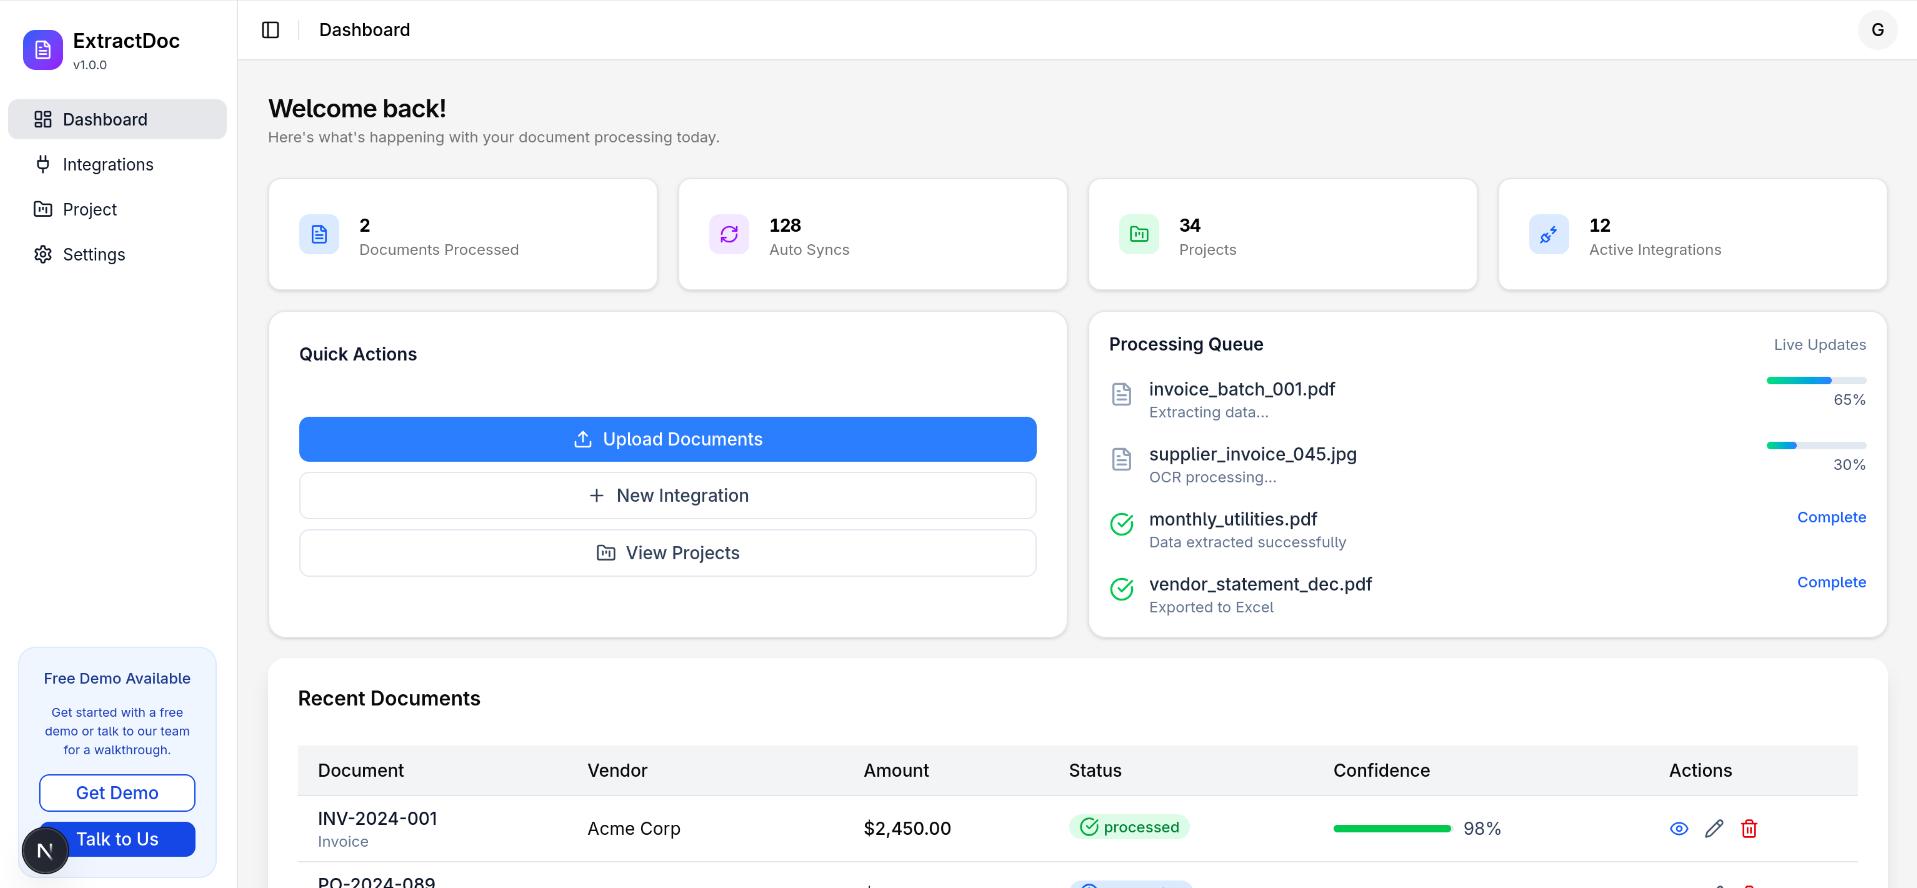Click green check beside monthly_utilities.pdf

[1122, 524]
